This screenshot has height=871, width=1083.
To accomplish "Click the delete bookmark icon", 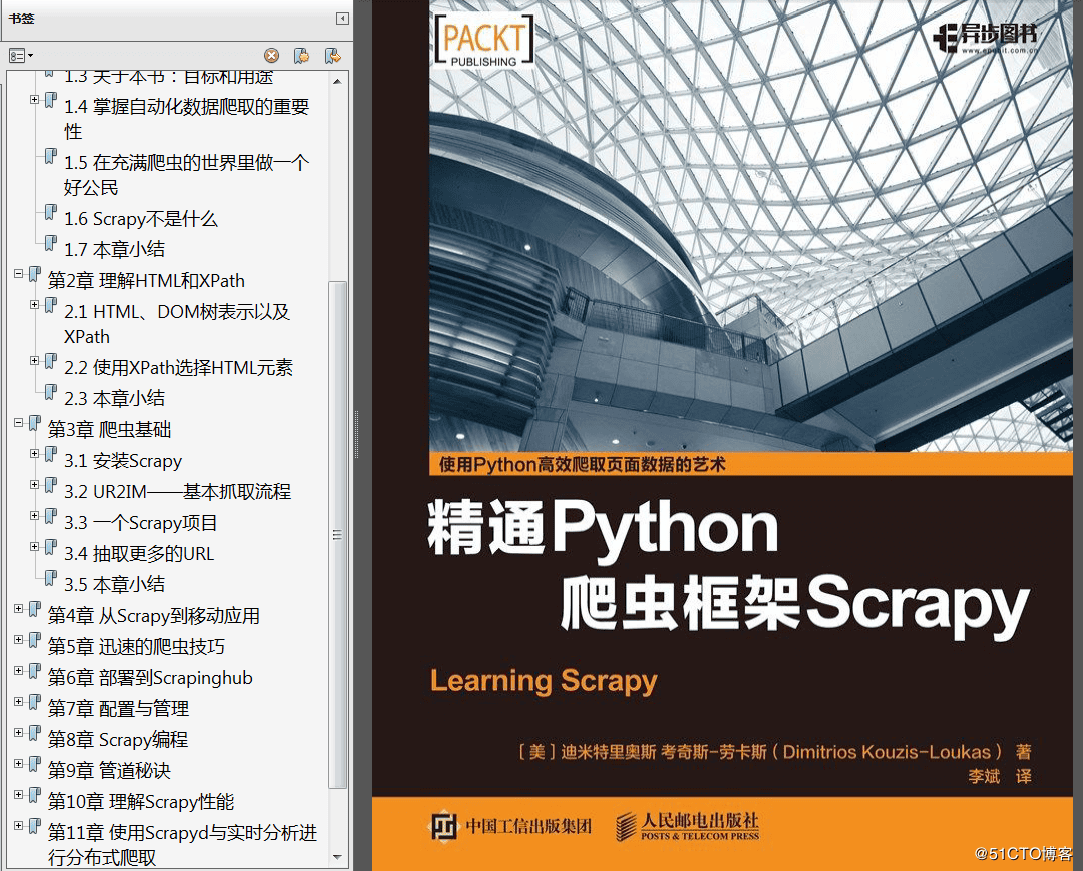I will click(x=271, y=55).
